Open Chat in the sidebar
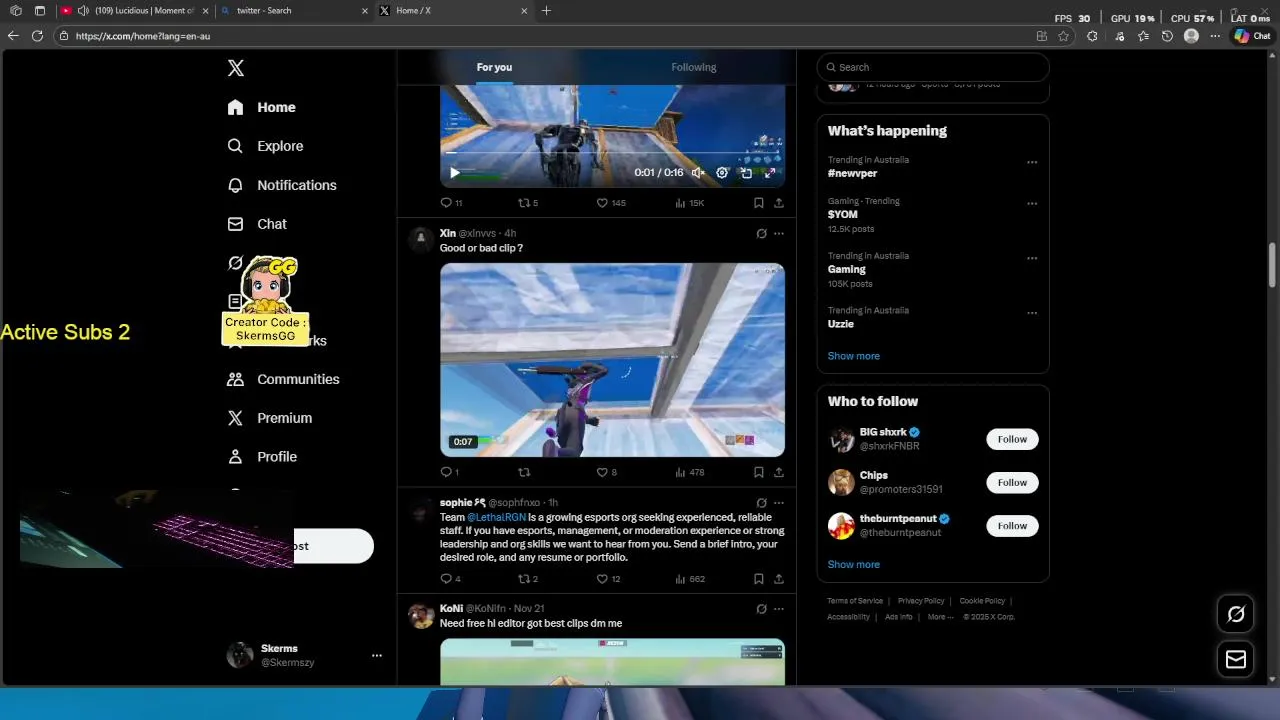This screenshot has width=1280, height=720. coord(257,224)
